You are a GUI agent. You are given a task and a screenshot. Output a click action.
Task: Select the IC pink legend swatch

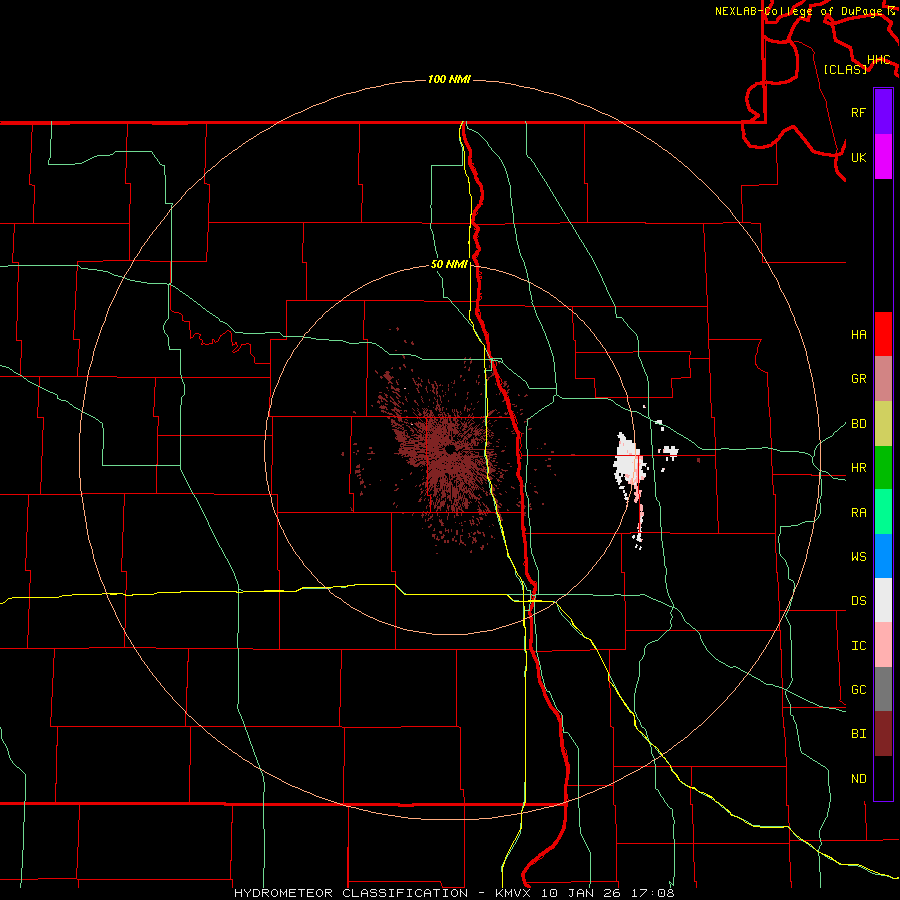pos(883,645)
